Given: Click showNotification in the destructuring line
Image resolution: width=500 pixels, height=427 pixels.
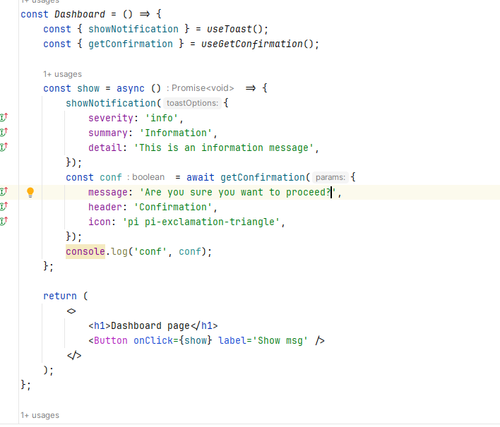Looking at the screenshot, I should click(133, 29).
